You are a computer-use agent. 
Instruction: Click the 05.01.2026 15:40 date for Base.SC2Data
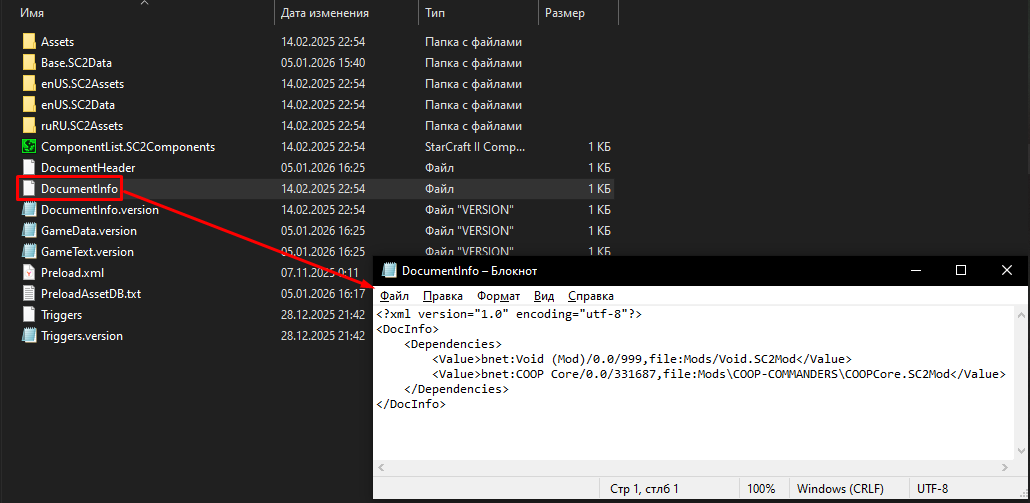coord(323,63)
